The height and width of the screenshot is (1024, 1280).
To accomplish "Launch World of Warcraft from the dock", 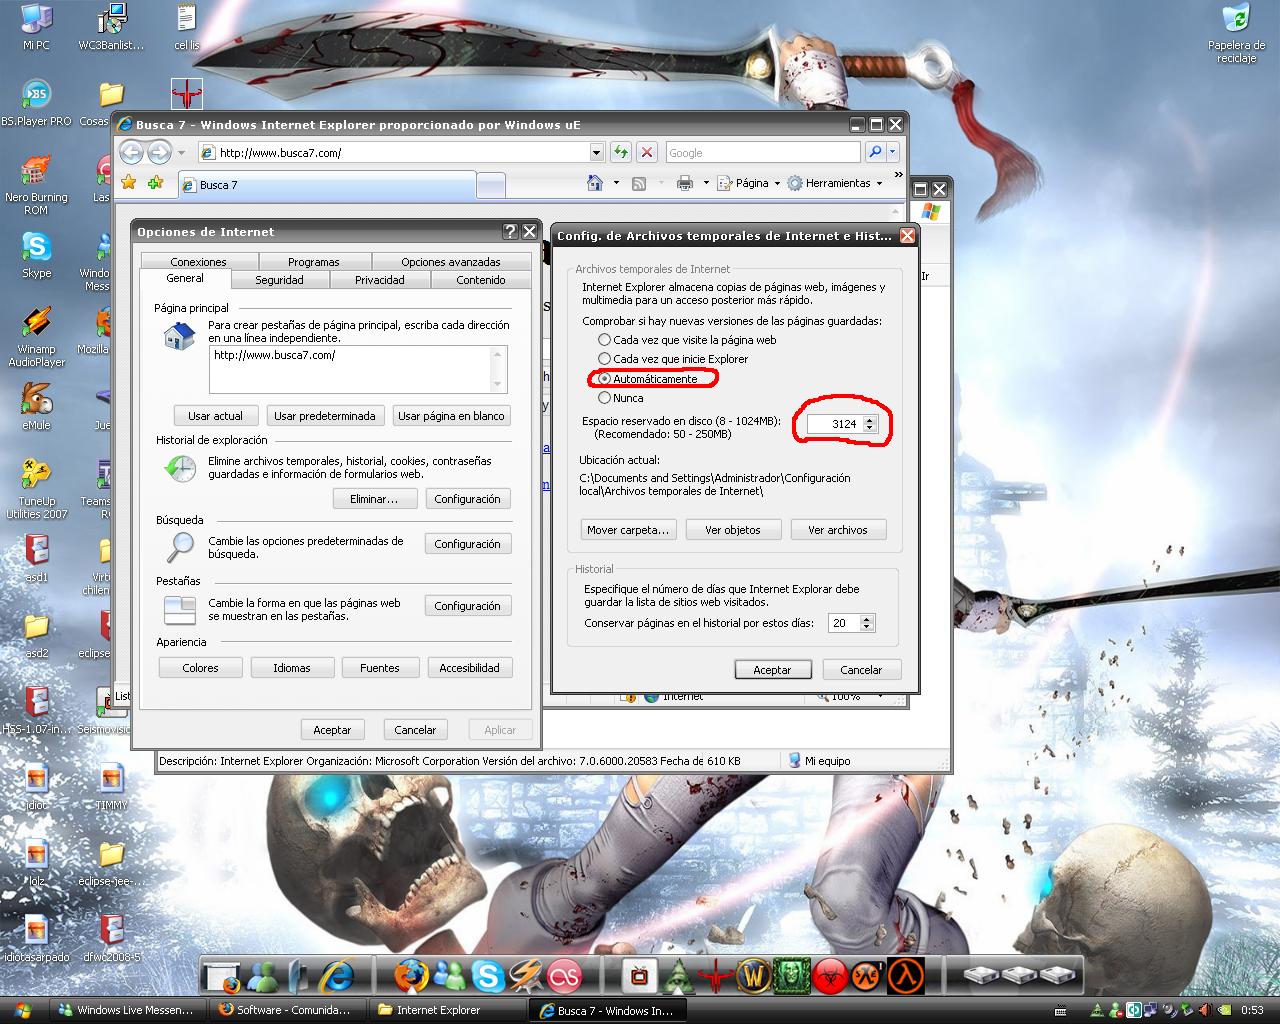I will point(753,974).
